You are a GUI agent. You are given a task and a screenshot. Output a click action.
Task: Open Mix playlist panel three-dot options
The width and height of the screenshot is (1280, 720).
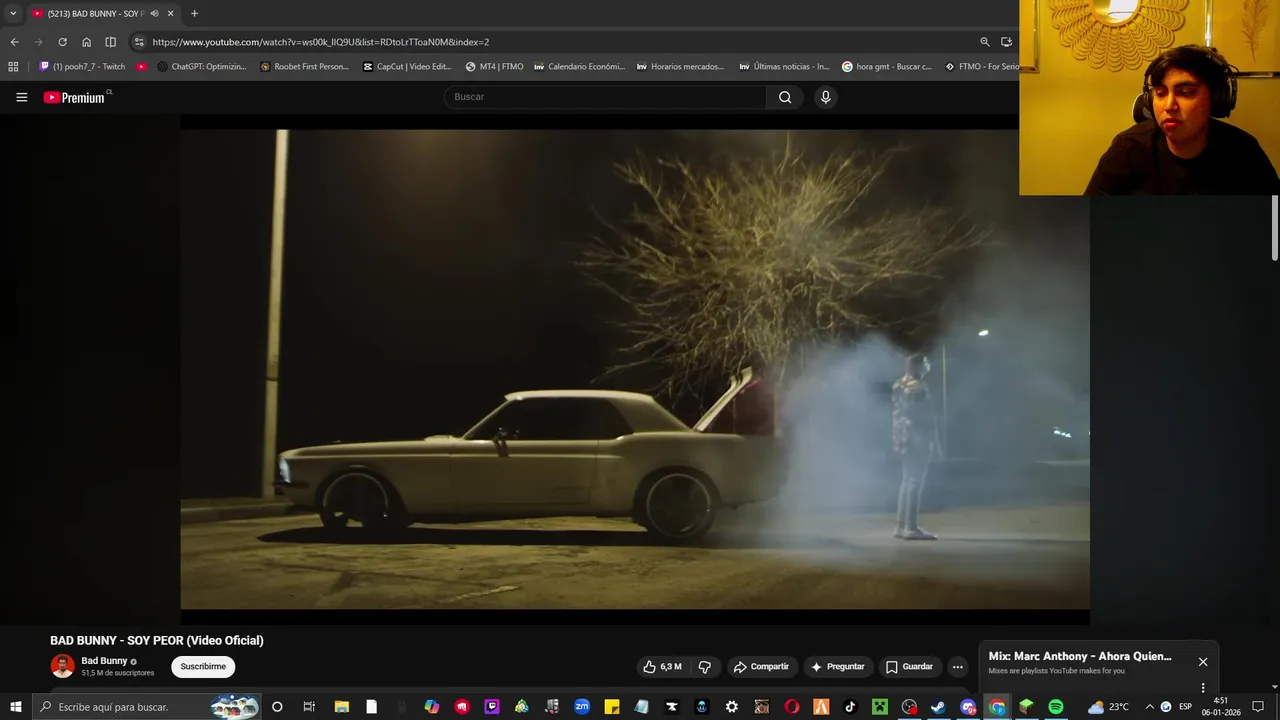(x=1203, y=688)
